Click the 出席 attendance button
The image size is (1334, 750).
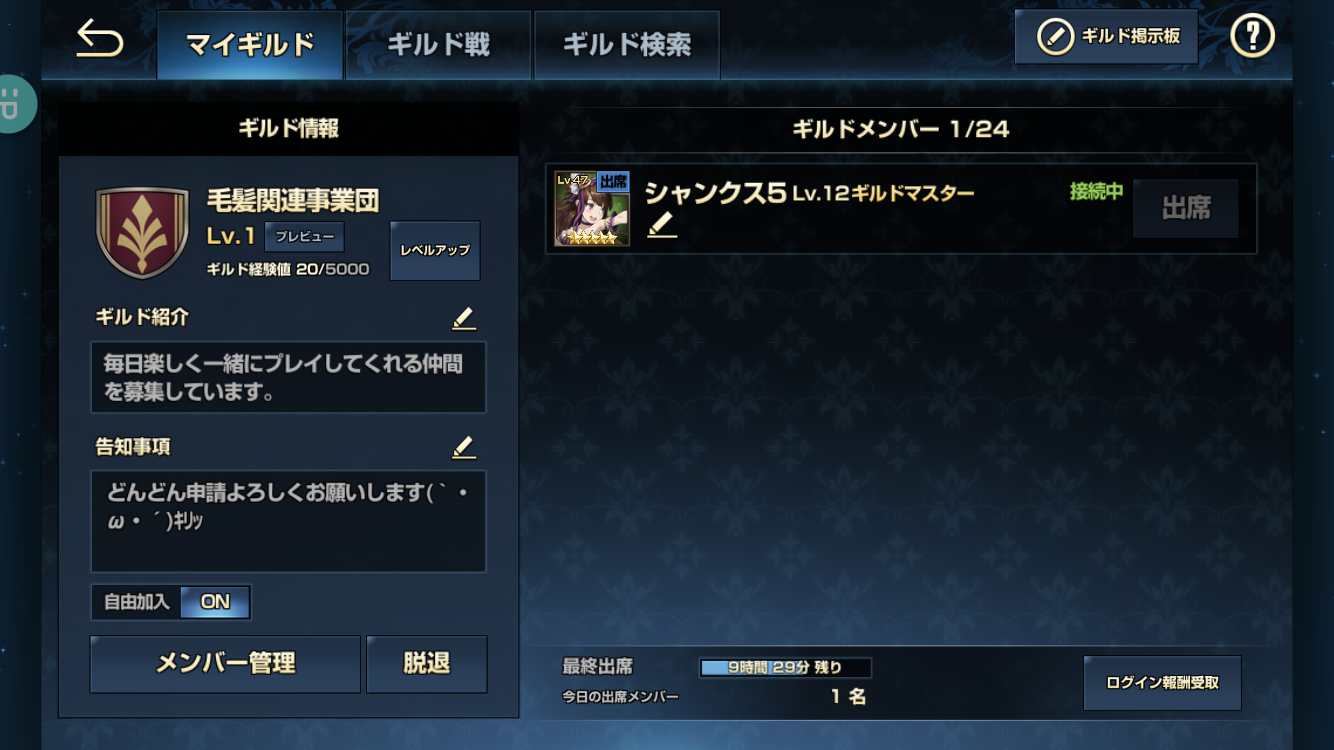tap(1186, 208)
